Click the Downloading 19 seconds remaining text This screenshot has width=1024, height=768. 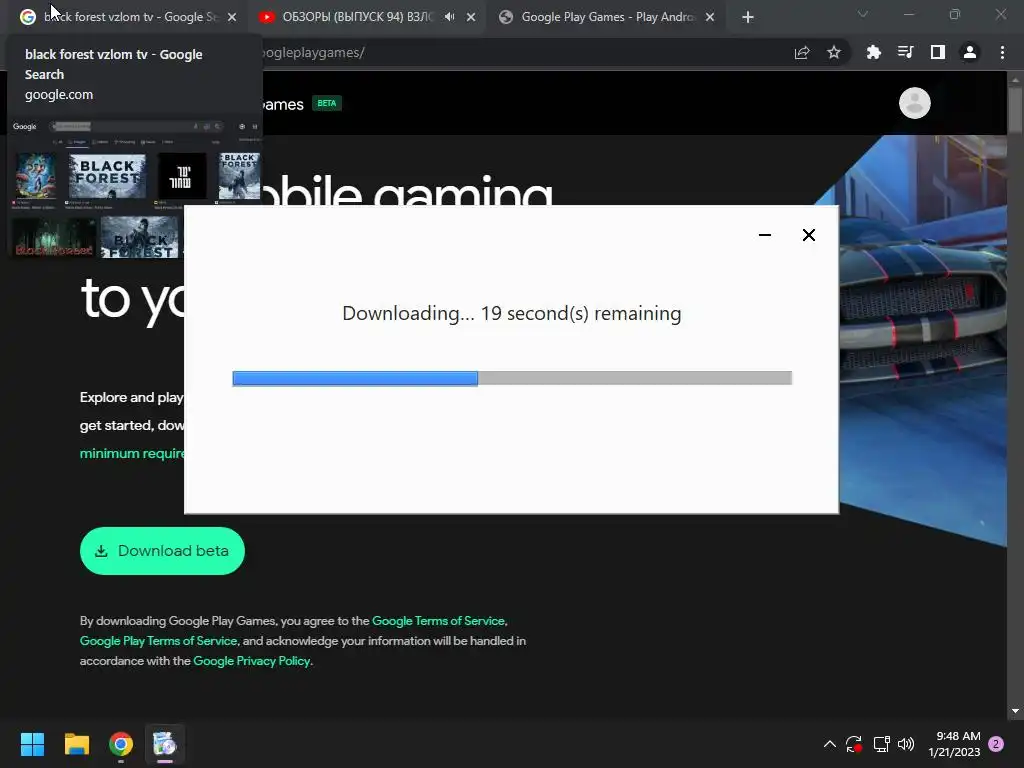tap(511, 313)
